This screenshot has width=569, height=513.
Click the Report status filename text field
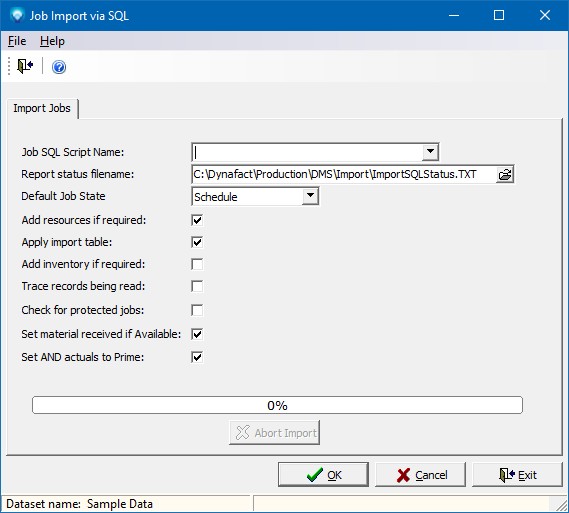tap(344, 175)
